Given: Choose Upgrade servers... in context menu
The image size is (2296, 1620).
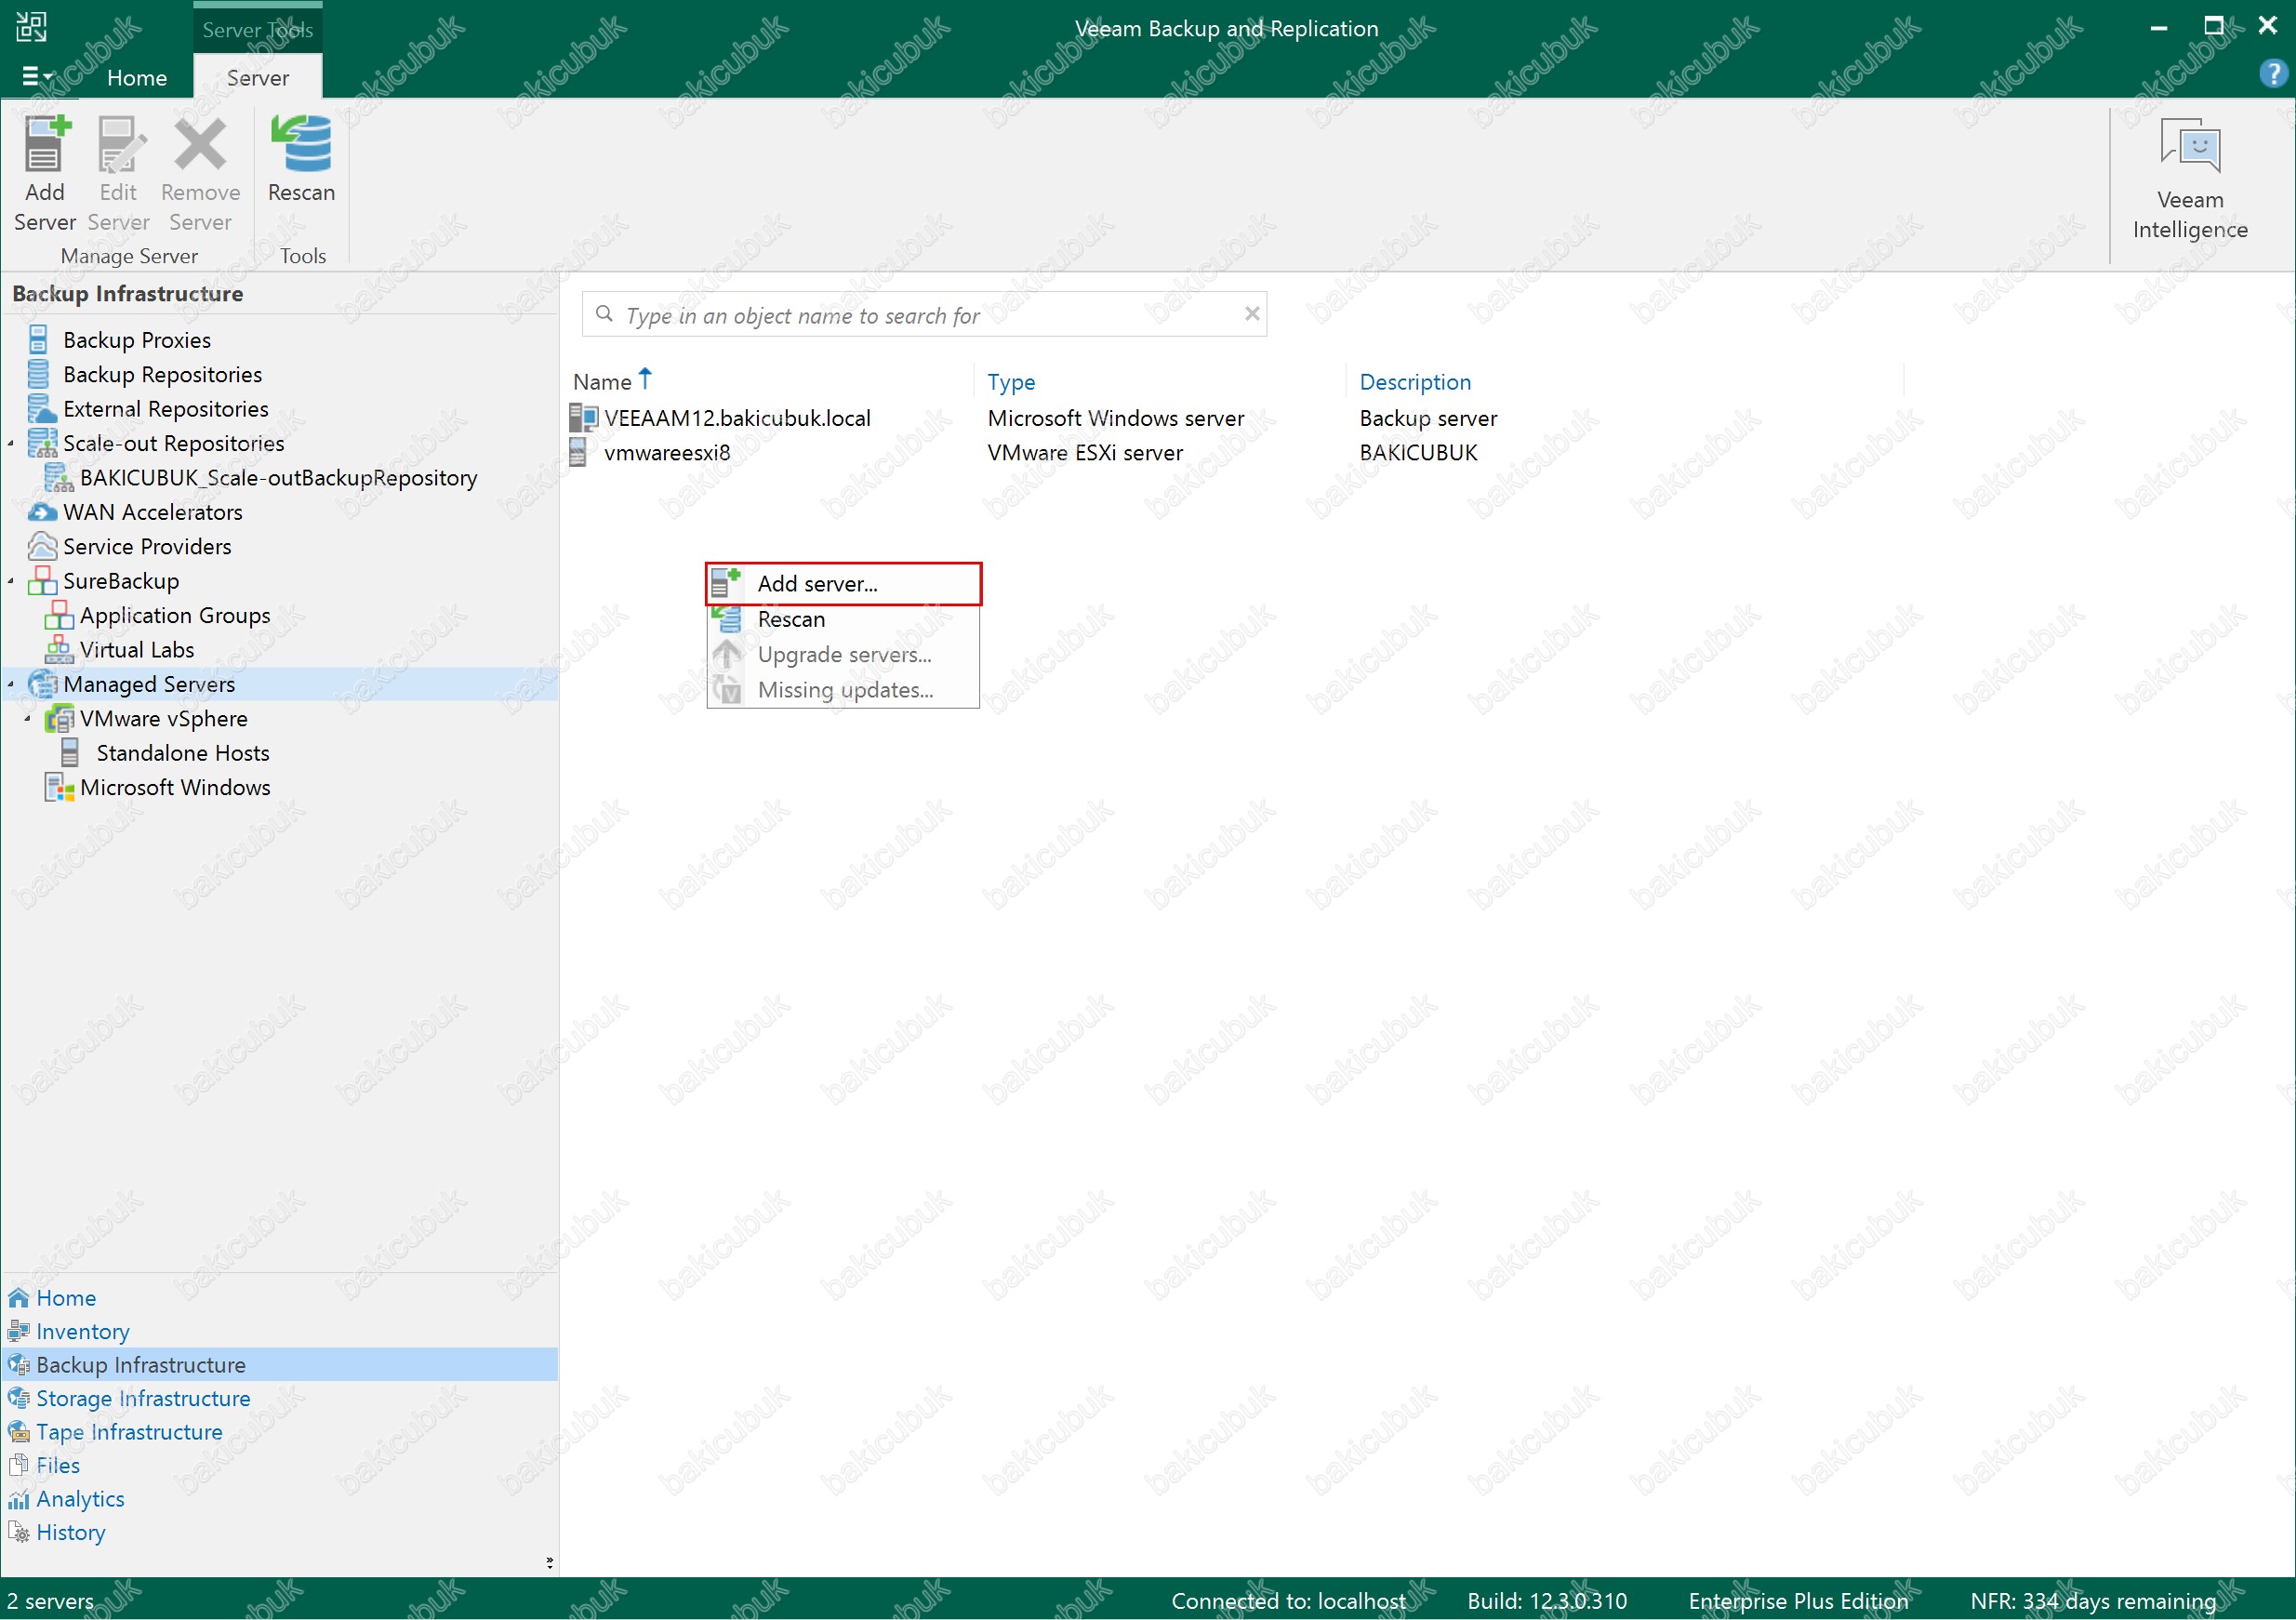Looking at the screenshot, I should [x=843, y=654].
